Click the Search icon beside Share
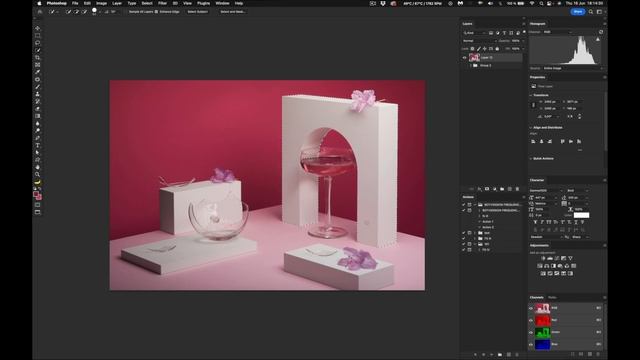 click(591, 12)
